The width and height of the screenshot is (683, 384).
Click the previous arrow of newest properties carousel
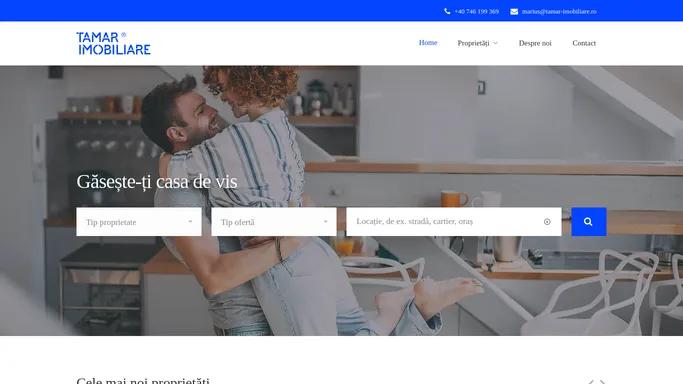click(591, 381)
